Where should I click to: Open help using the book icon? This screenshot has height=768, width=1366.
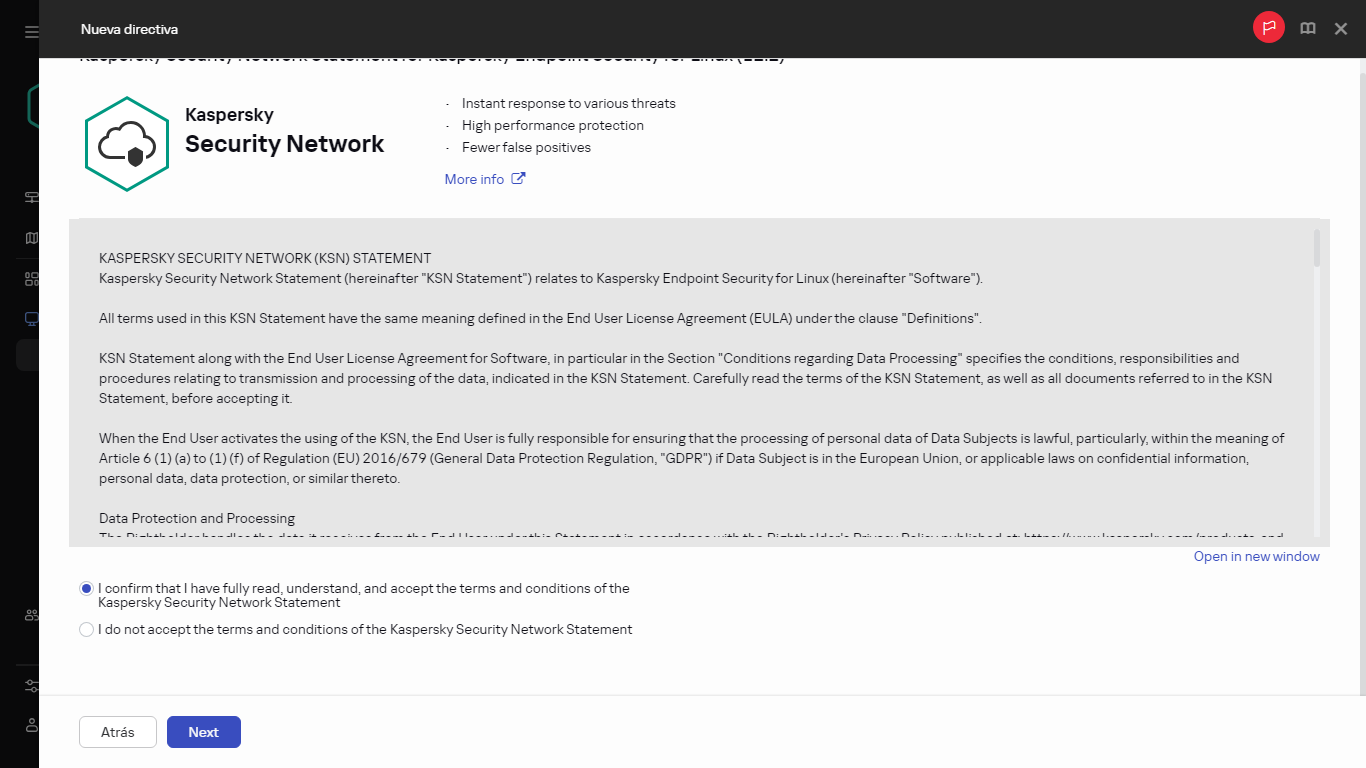click(x=1307, y=28)
